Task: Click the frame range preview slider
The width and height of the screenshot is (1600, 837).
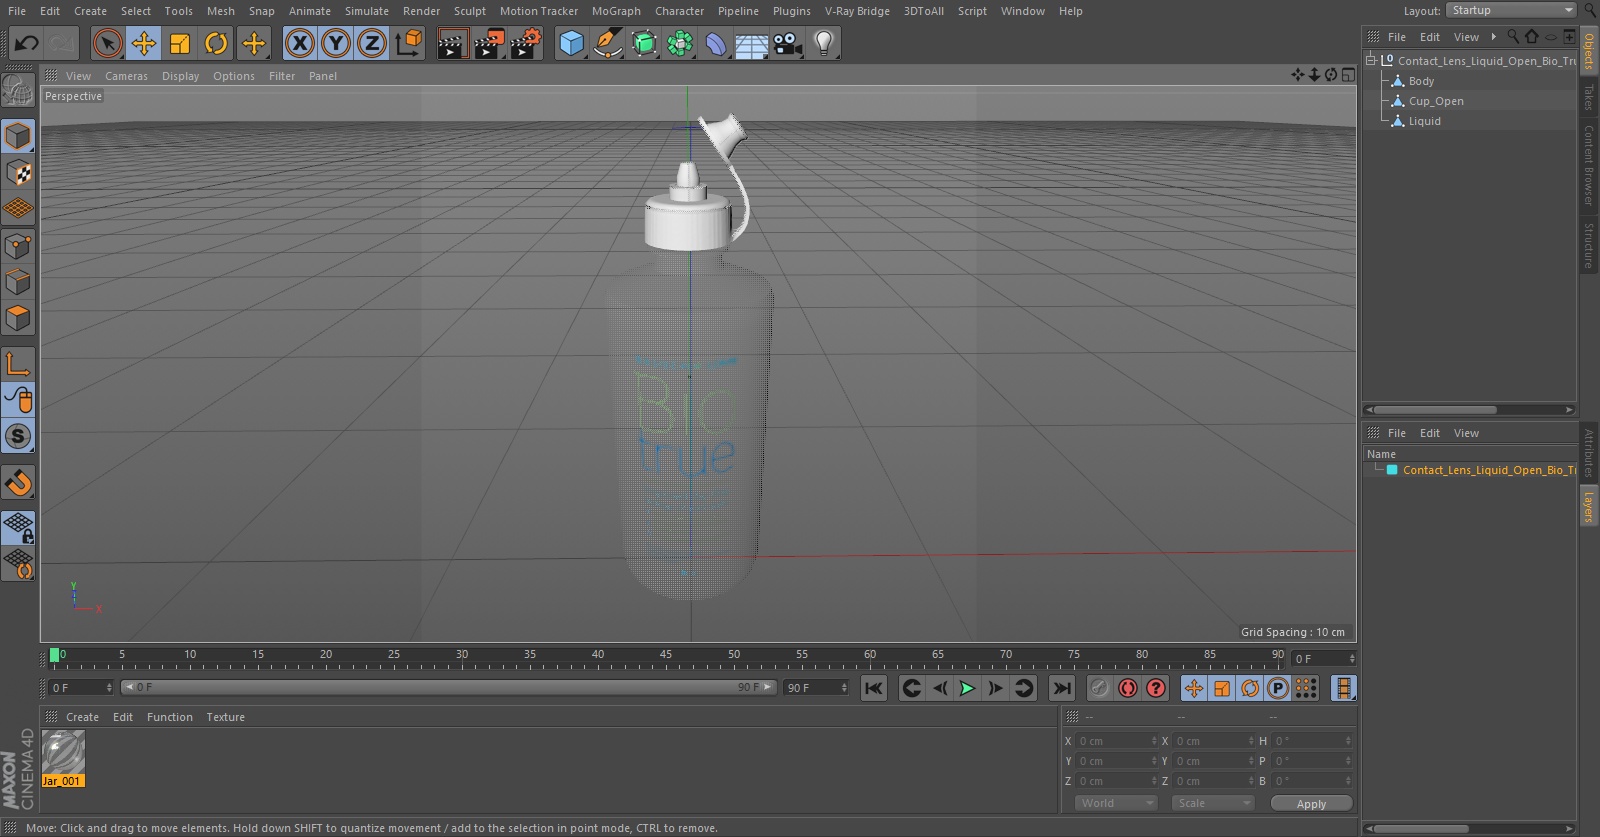Action: pyautogui.click(x=448, y=687)
